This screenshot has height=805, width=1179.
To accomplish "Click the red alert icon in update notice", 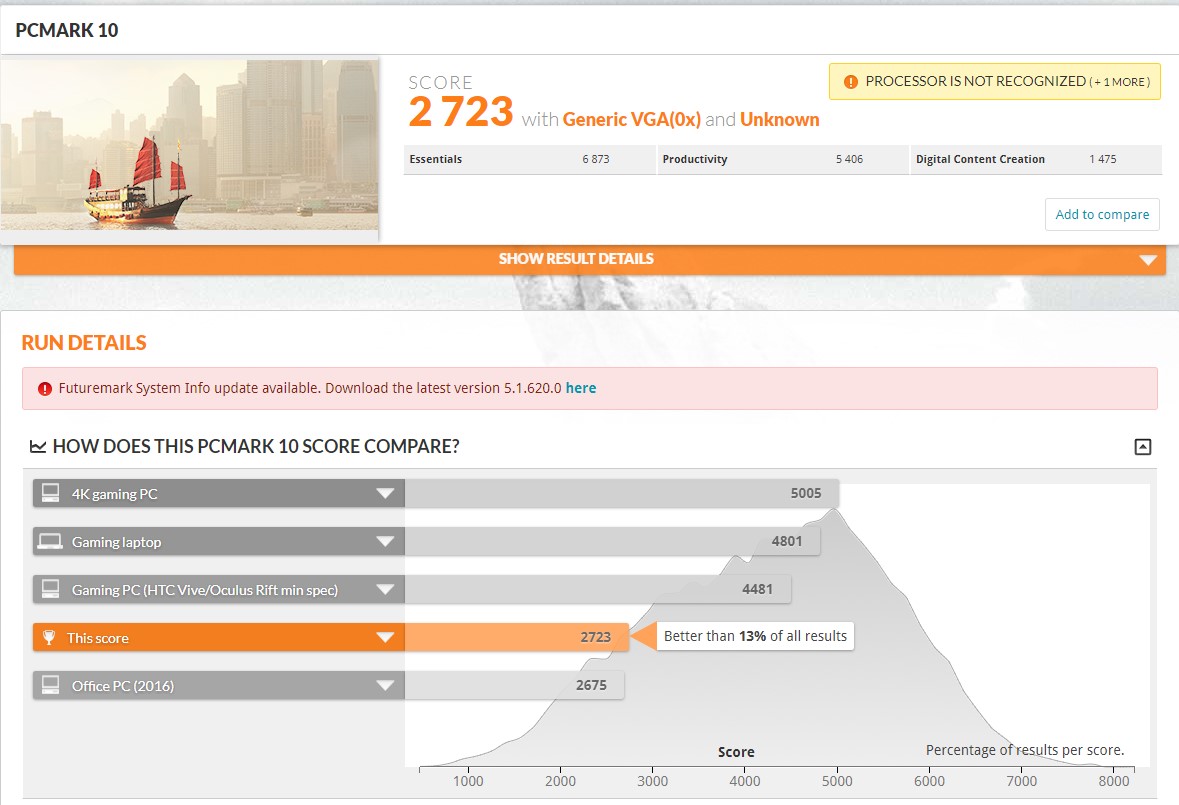I will point(44,389).
